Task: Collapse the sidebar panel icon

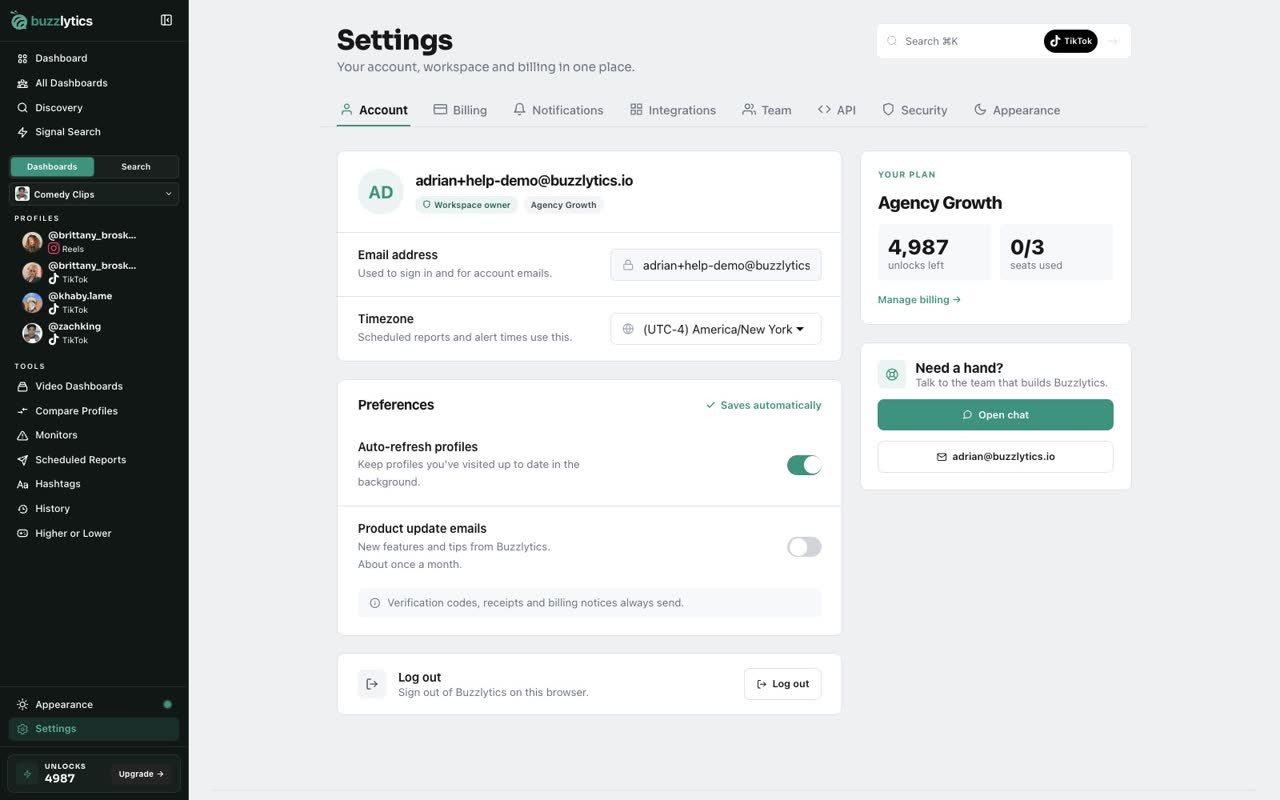Action: [x=166, y=20]
